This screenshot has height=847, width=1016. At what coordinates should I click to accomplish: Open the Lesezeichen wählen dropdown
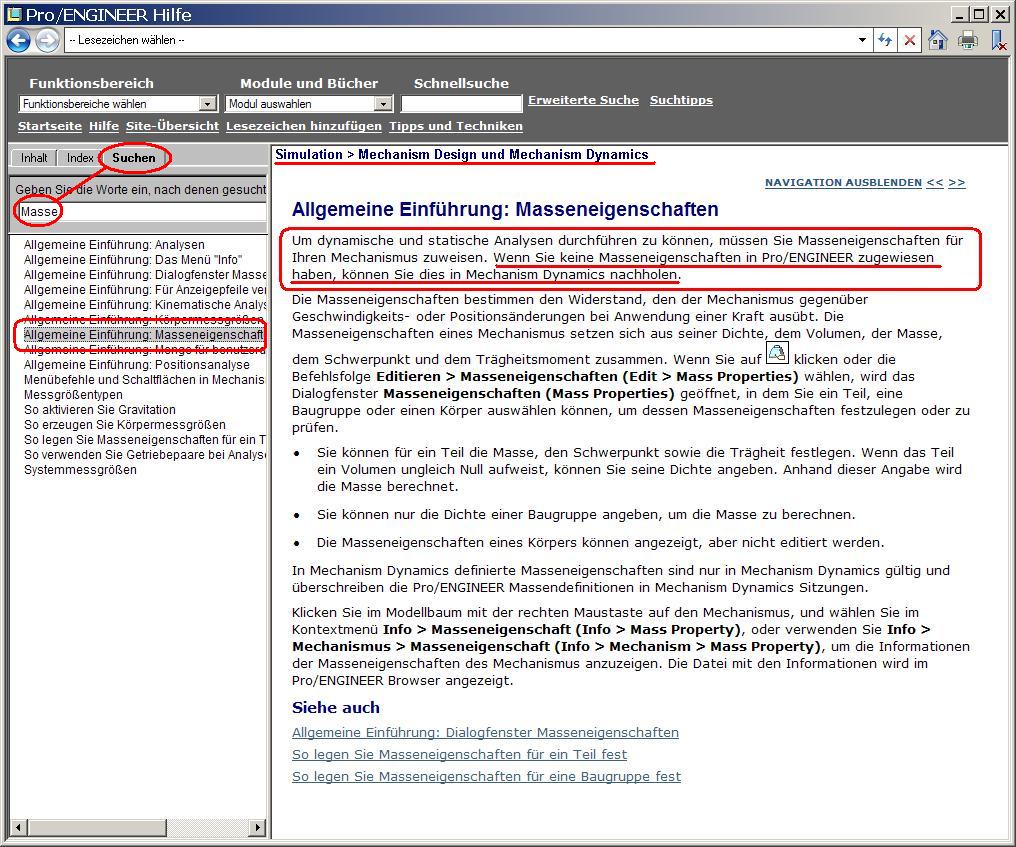point(862,40)
